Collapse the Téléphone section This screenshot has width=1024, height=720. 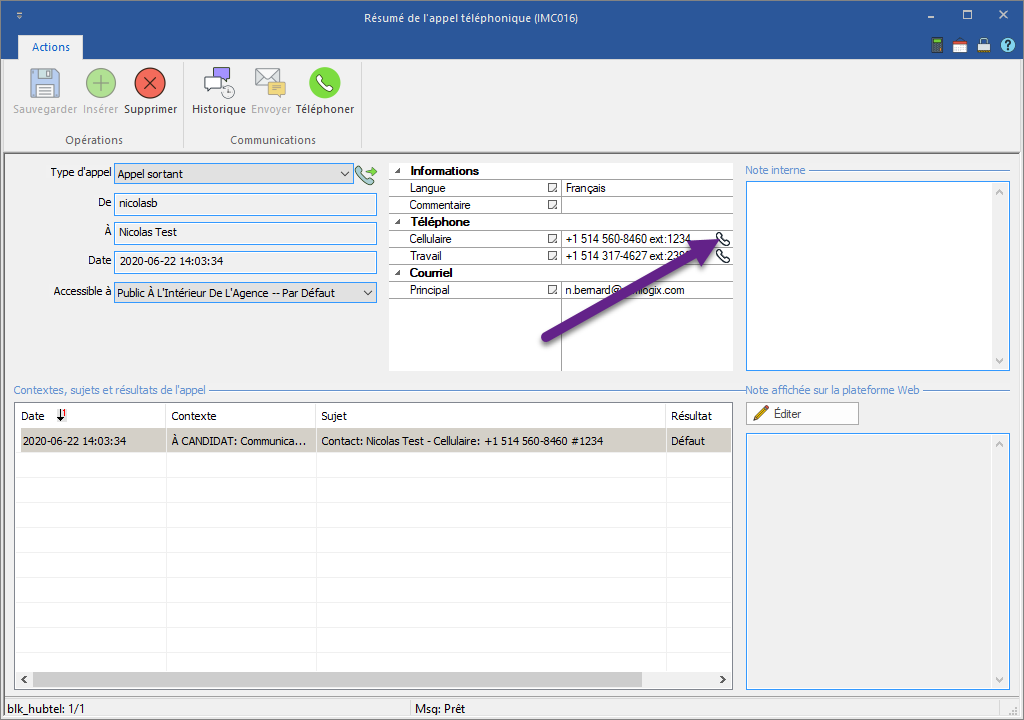coord(398,221)
